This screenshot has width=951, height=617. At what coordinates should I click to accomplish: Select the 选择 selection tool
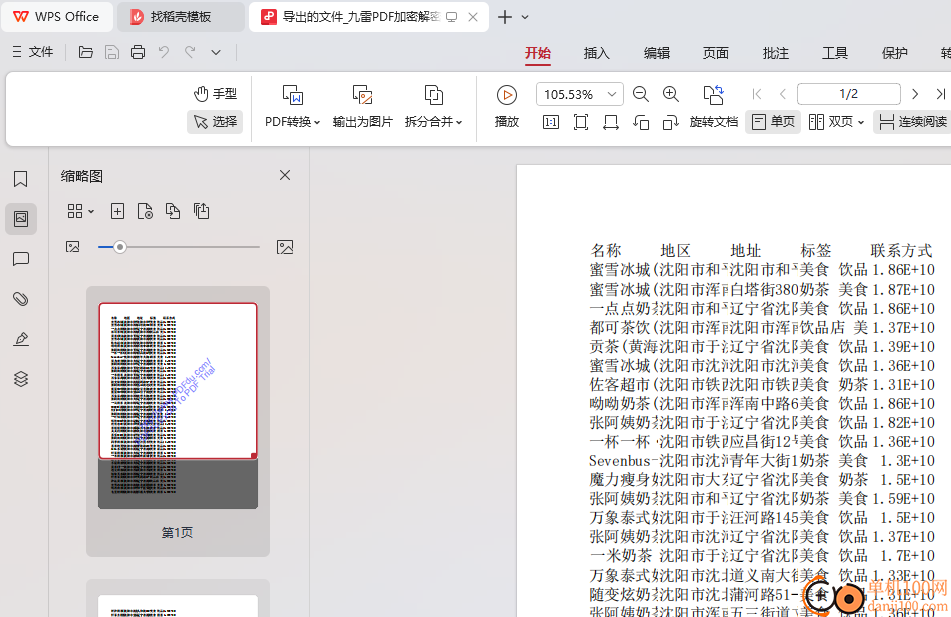pos(215,121)
